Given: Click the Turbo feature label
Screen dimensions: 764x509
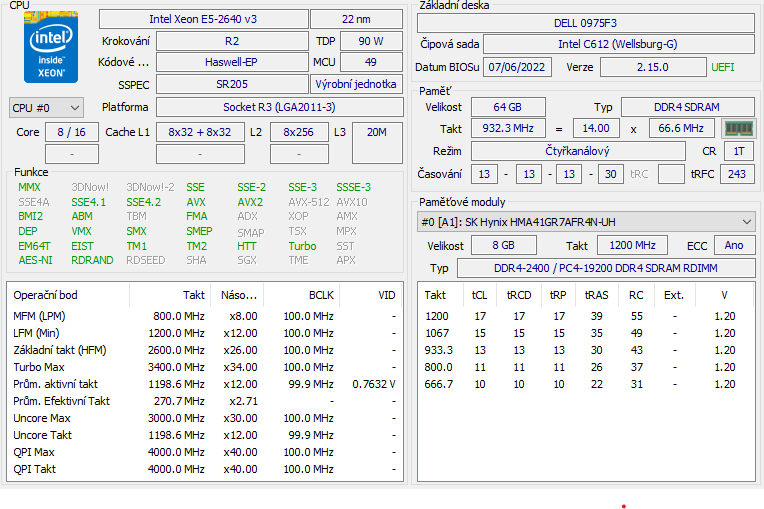Looking at the screenshot, I should coord(302,246).
